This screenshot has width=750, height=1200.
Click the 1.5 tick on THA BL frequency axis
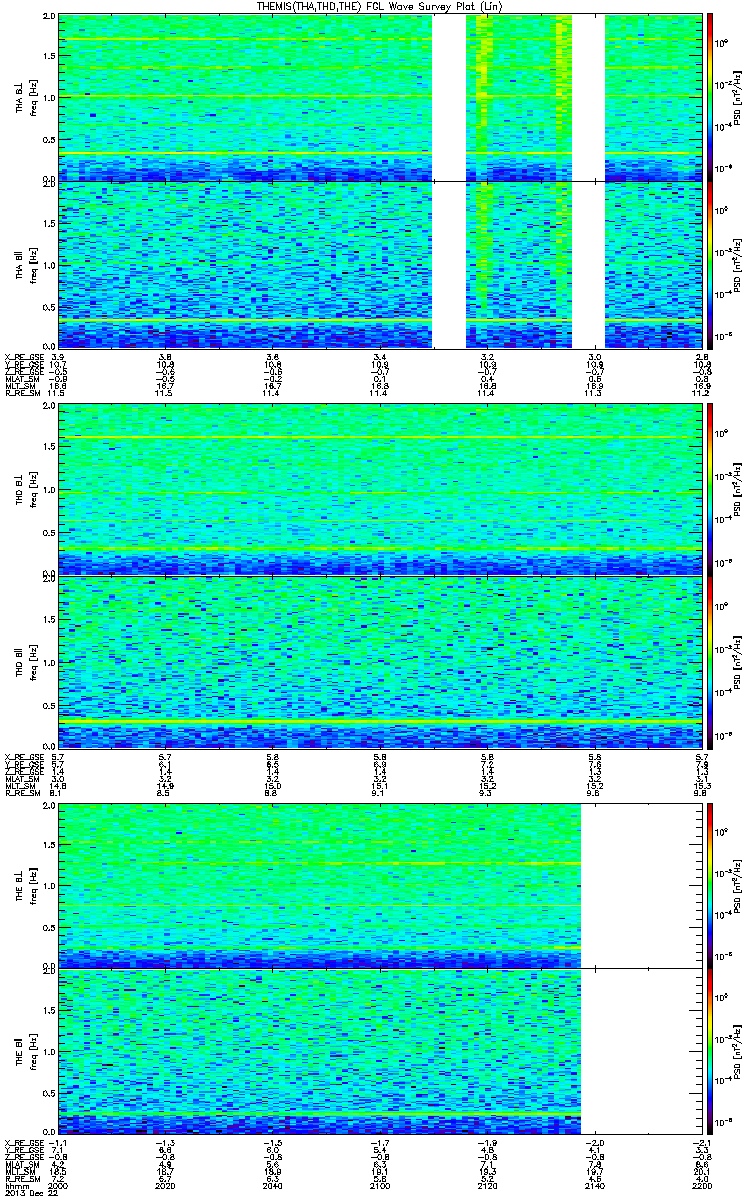[48, 56]
